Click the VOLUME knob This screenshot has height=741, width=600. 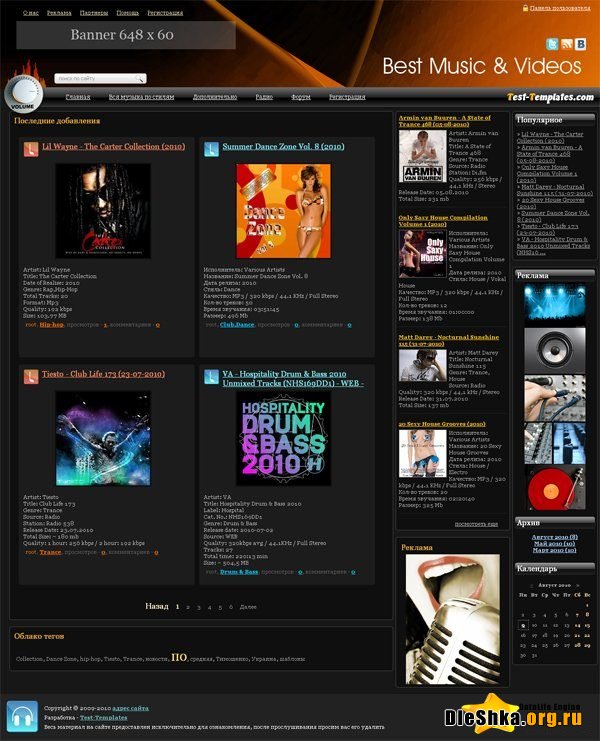pyautogui.click(x=24, y=93)
